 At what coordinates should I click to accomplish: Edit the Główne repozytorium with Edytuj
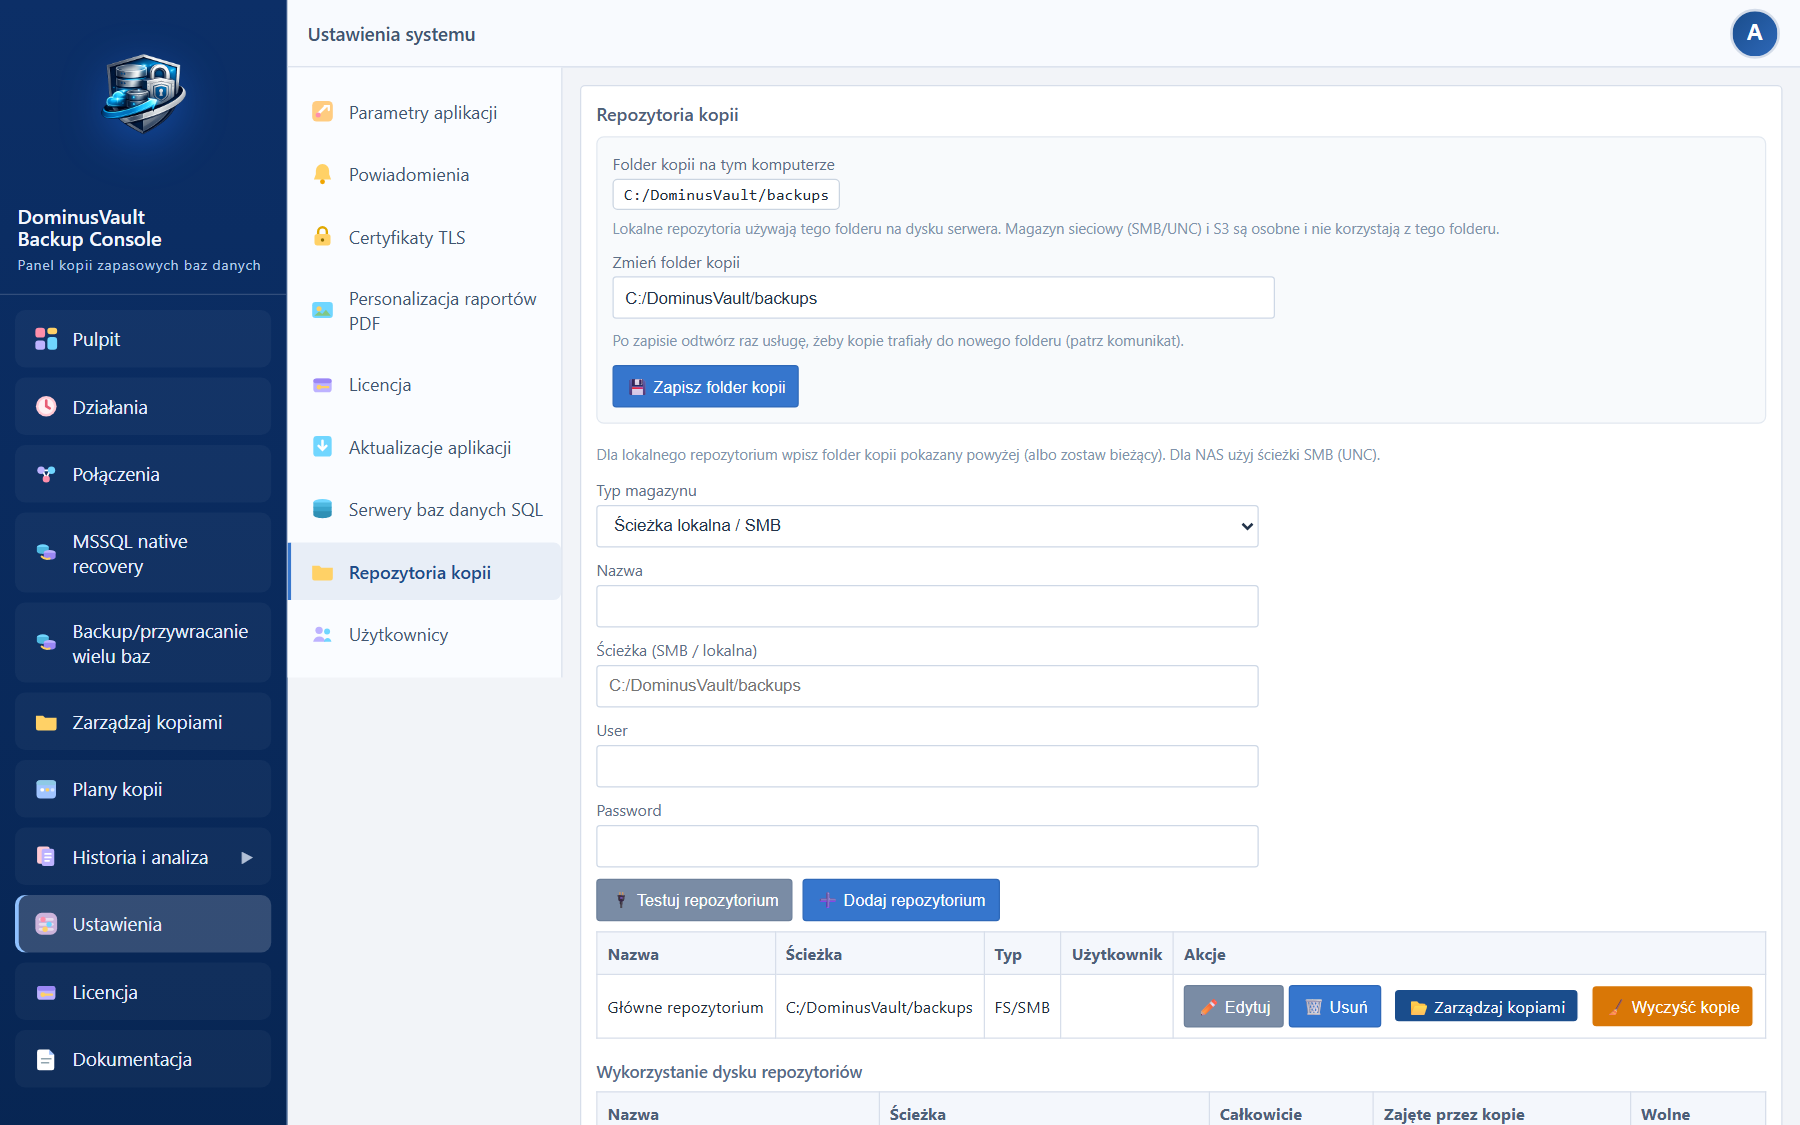click(1233, 1007)
